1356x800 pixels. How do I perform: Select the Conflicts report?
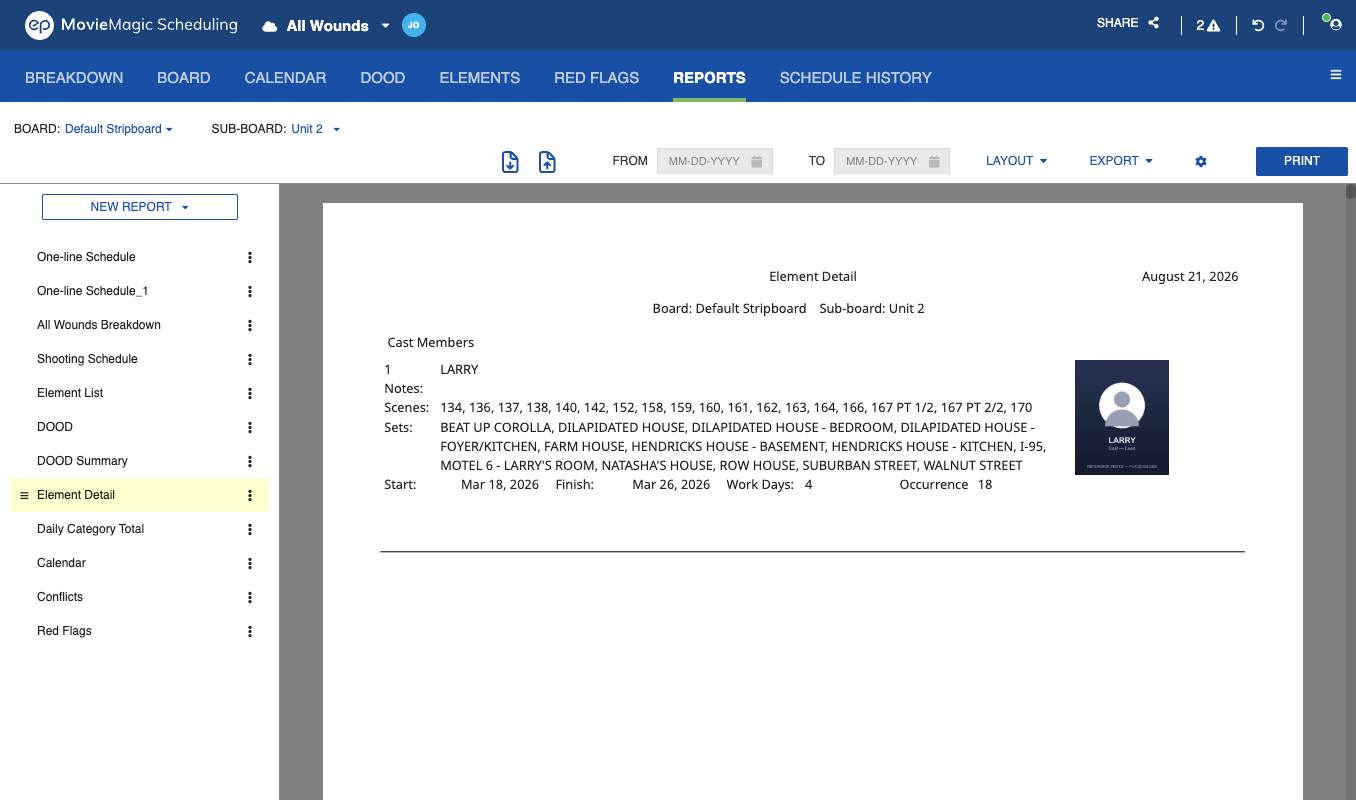[60, 597]
